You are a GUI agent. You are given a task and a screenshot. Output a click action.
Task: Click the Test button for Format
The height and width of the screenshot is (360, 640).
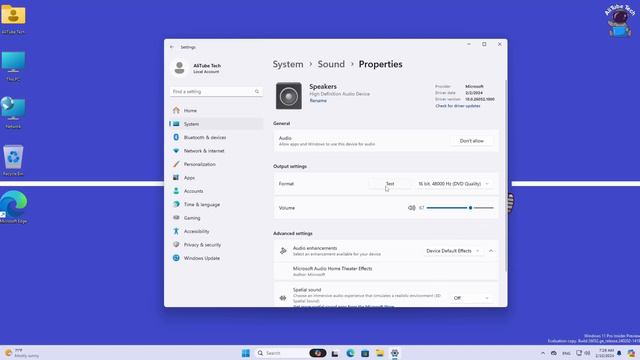(390, 184)
